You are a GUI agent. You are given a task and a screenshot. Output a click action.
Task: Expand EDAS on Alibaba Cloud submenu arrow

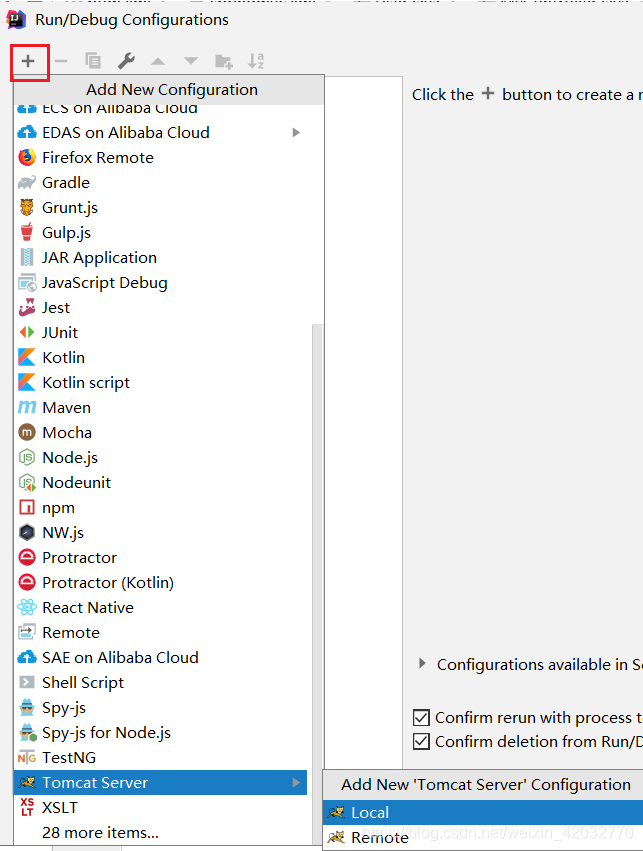click(296, 132)
